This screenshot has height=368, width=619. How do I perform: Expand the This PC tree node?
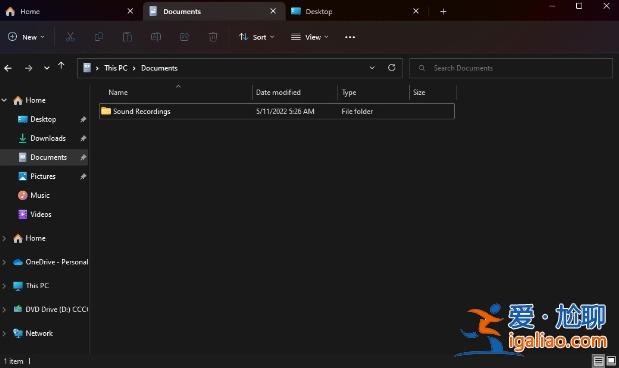coord(4,285)
